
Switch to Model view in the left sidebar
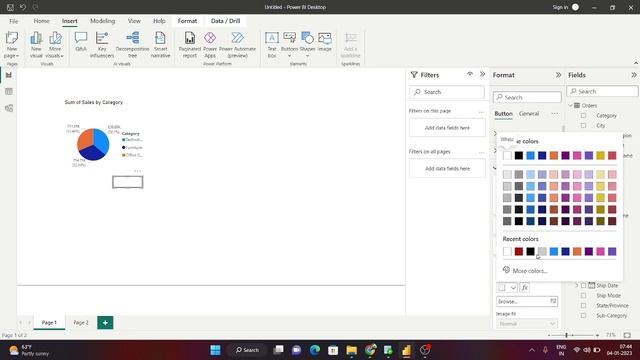coord(9,108)
